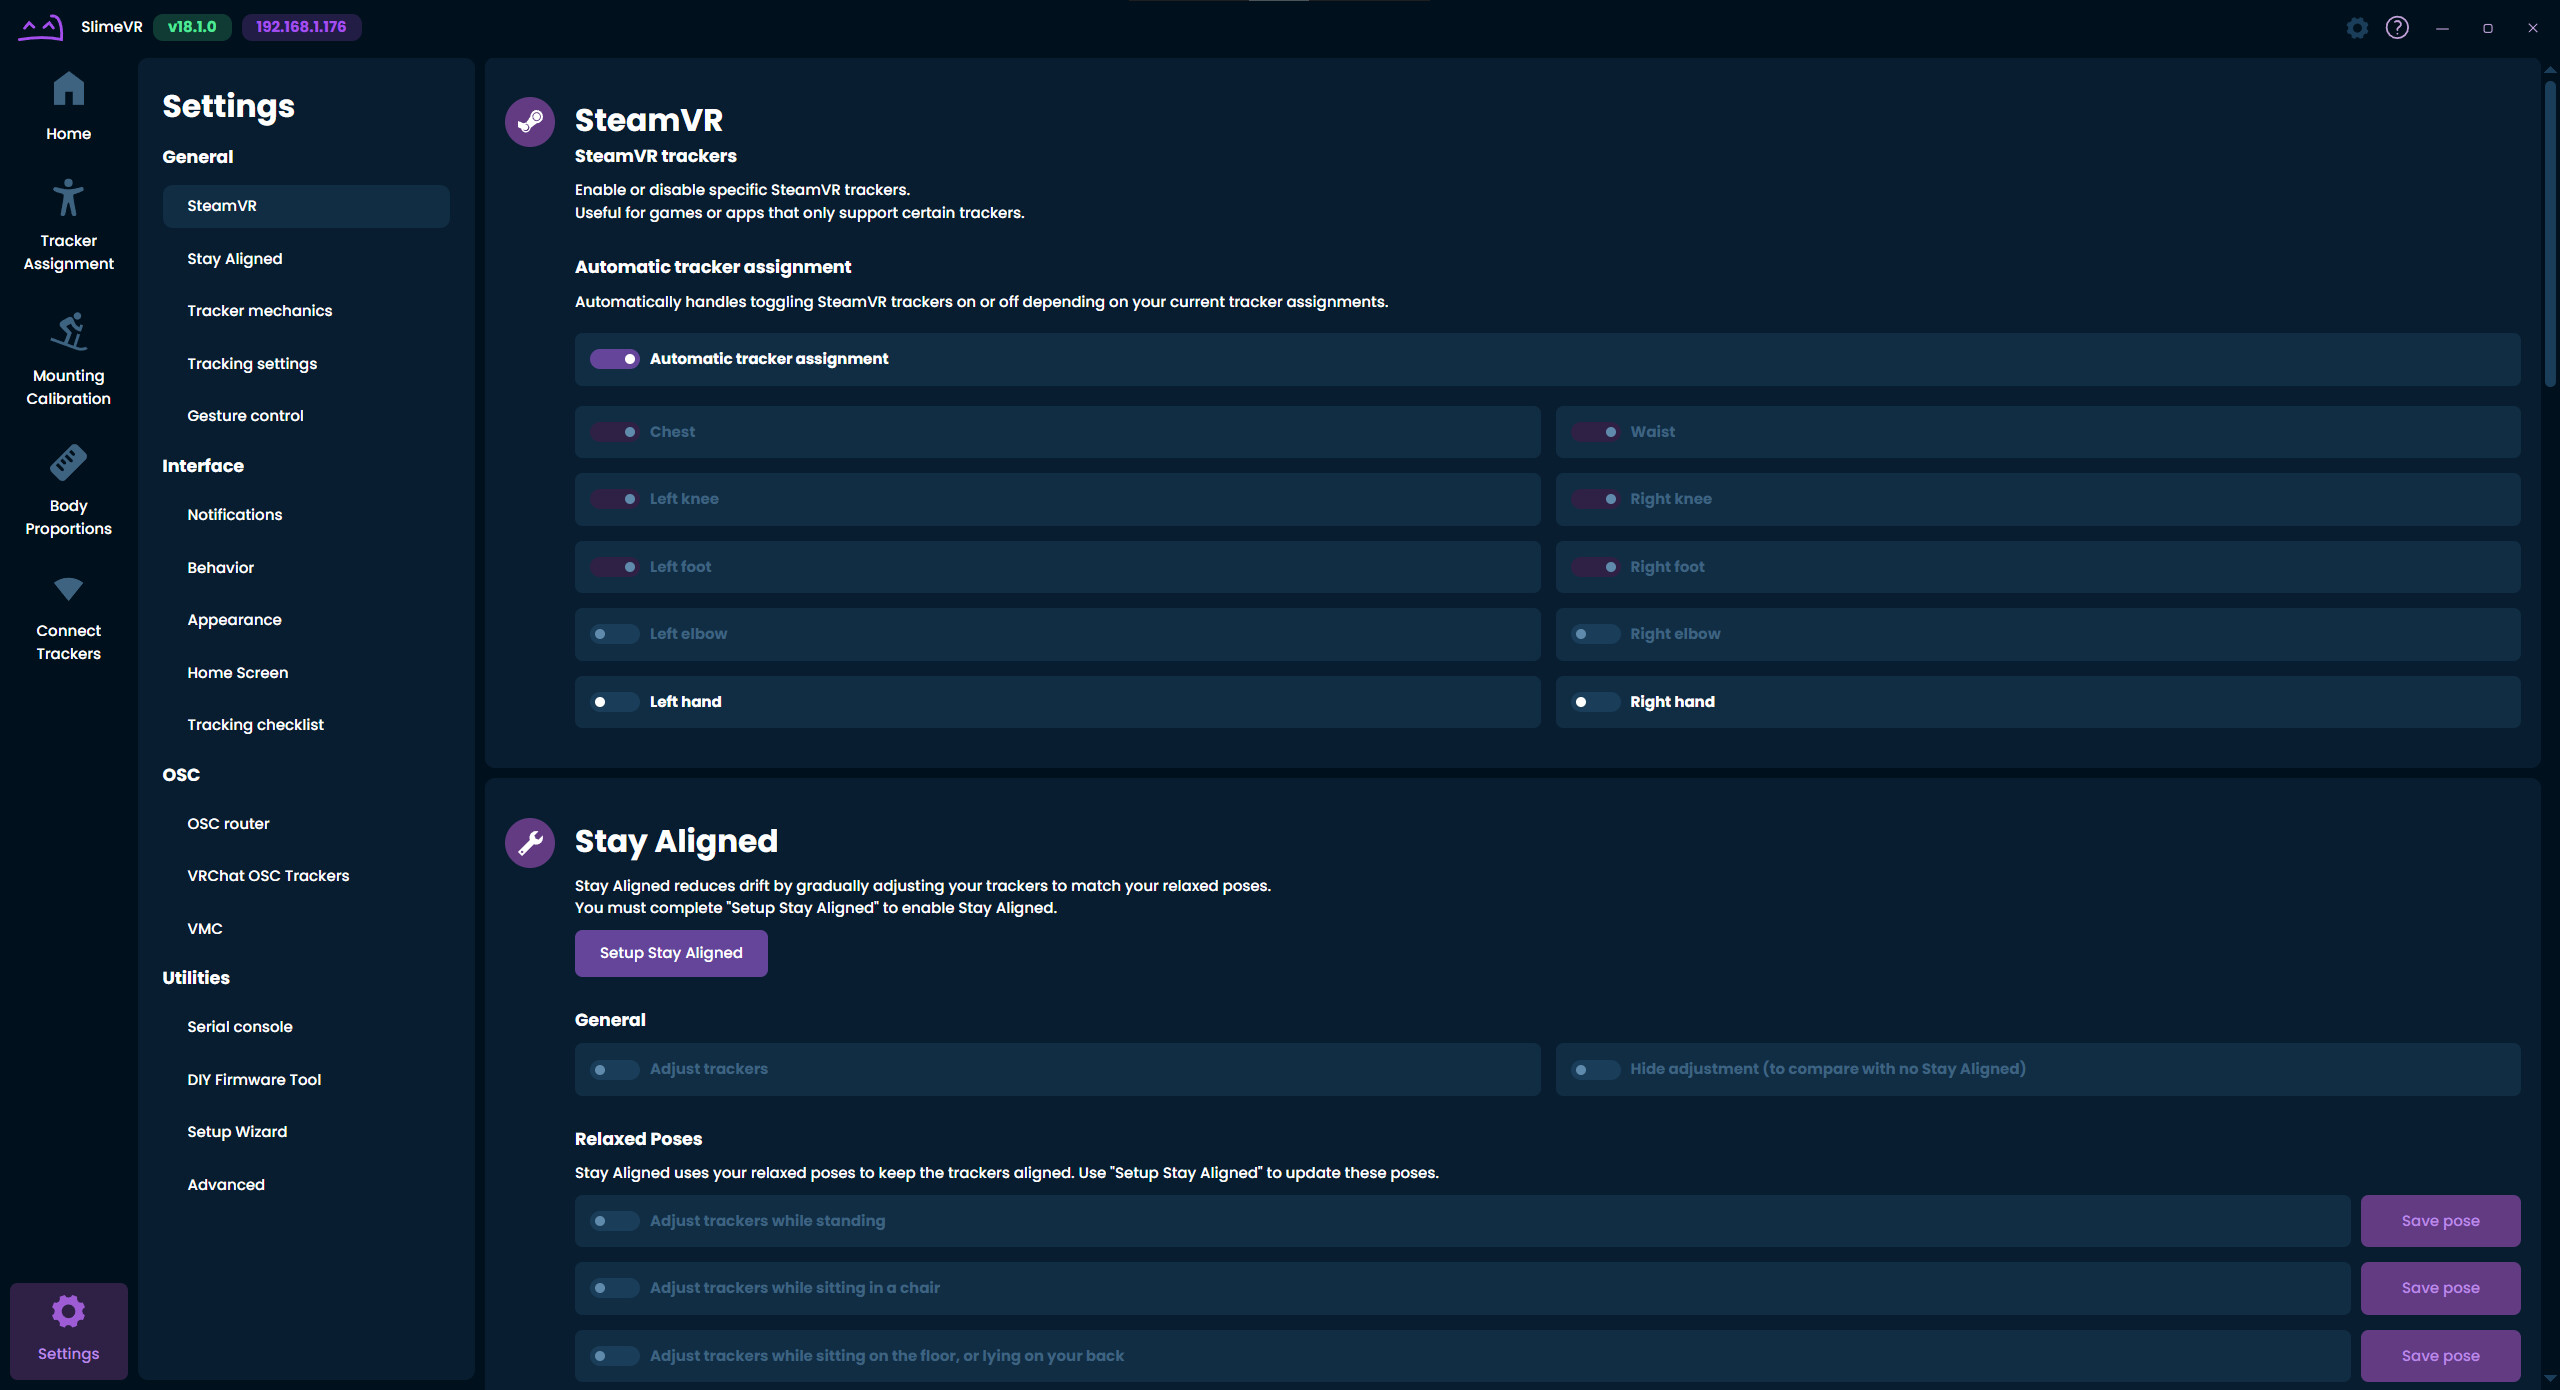
Task: Click the gear icon in the title bar
Action: [2357, 27]
